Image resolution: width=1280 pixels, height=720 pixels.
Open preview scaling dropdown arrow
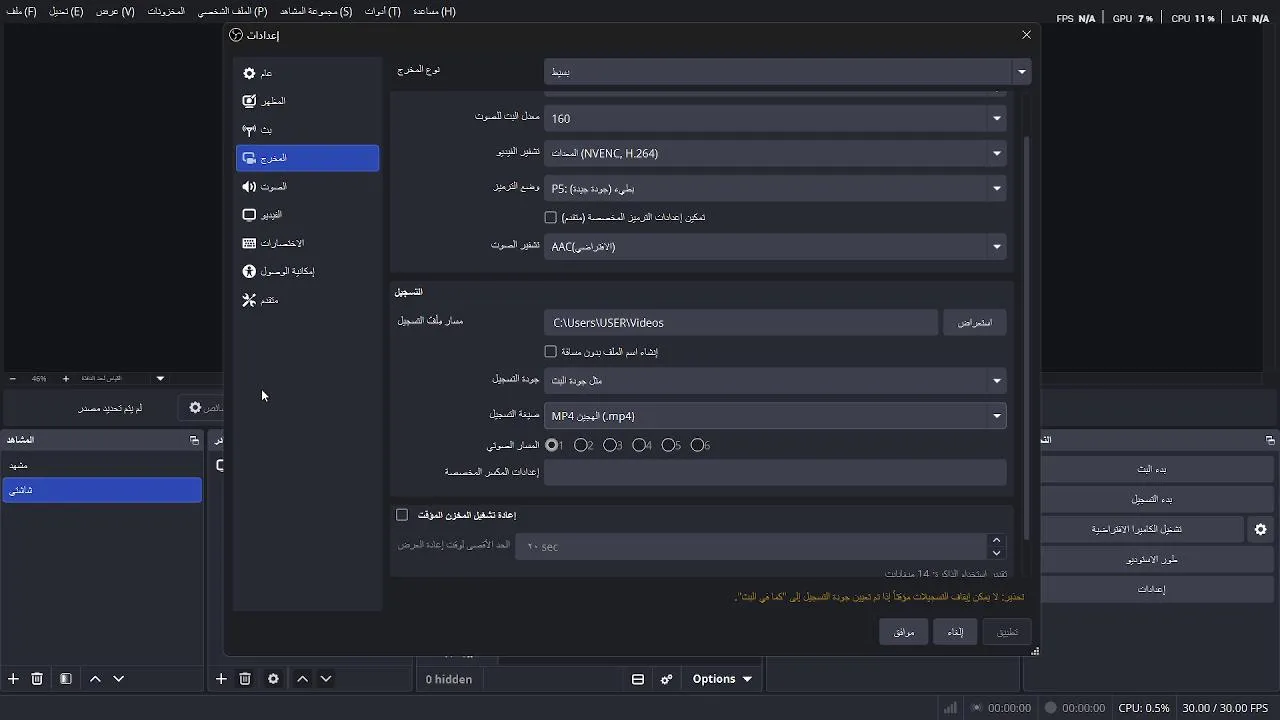[x=160, y=379]
